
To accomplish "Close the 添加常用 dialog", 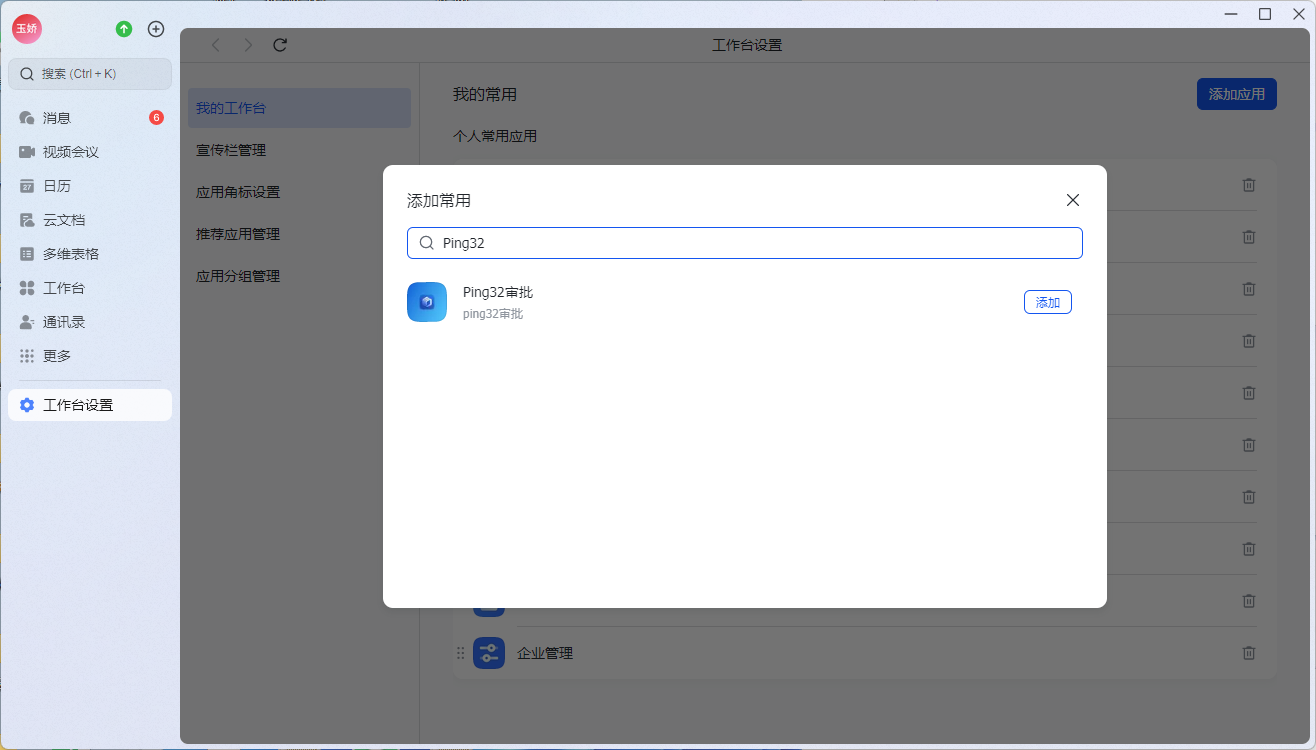I will pos(1073,200).
